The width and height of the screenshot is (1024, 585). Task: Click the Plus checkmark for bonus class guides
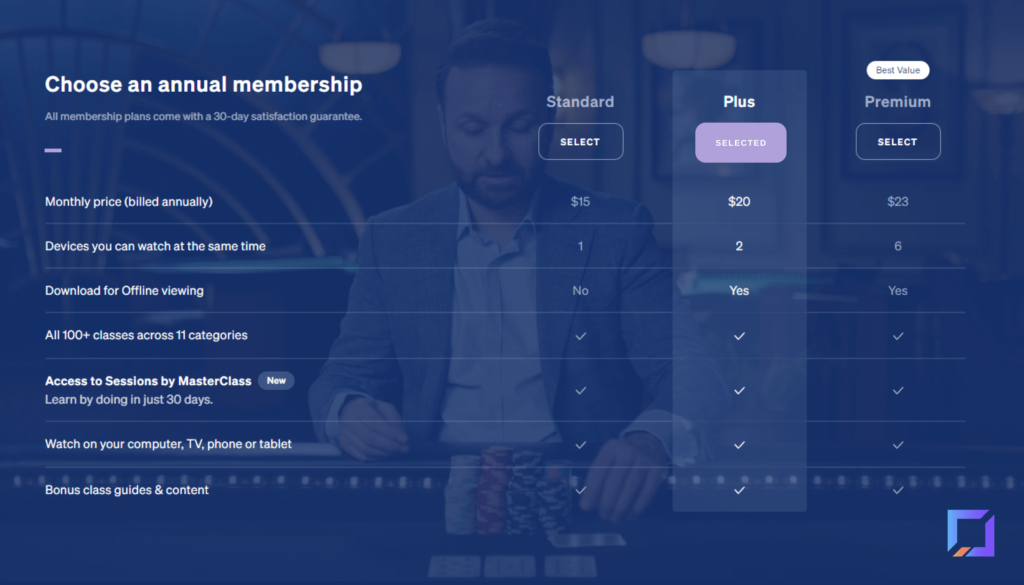739,491
